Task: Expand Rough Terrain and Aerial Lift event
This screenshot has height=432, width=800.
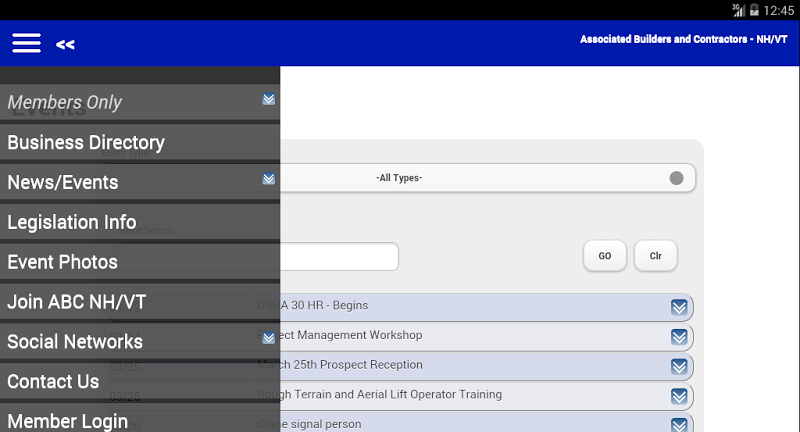Action: tap(679, 396)
